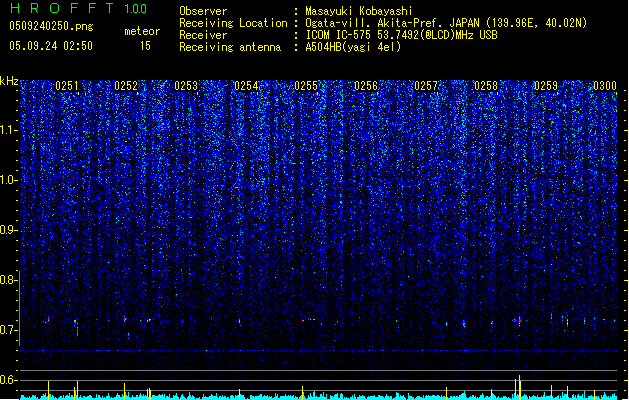Click the meteor count value 15
Image resolution: width=629 pixels, height=400 pixels.
(145, 46)
